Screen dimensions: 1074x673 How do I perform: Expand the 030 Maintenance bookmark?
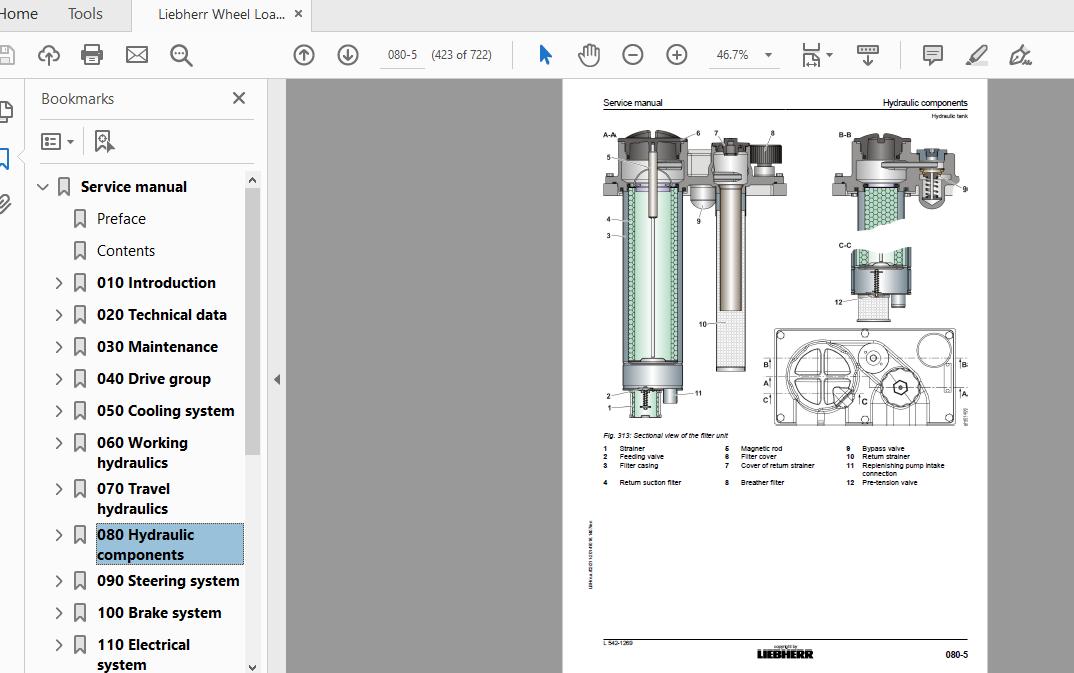click(59, 347)
